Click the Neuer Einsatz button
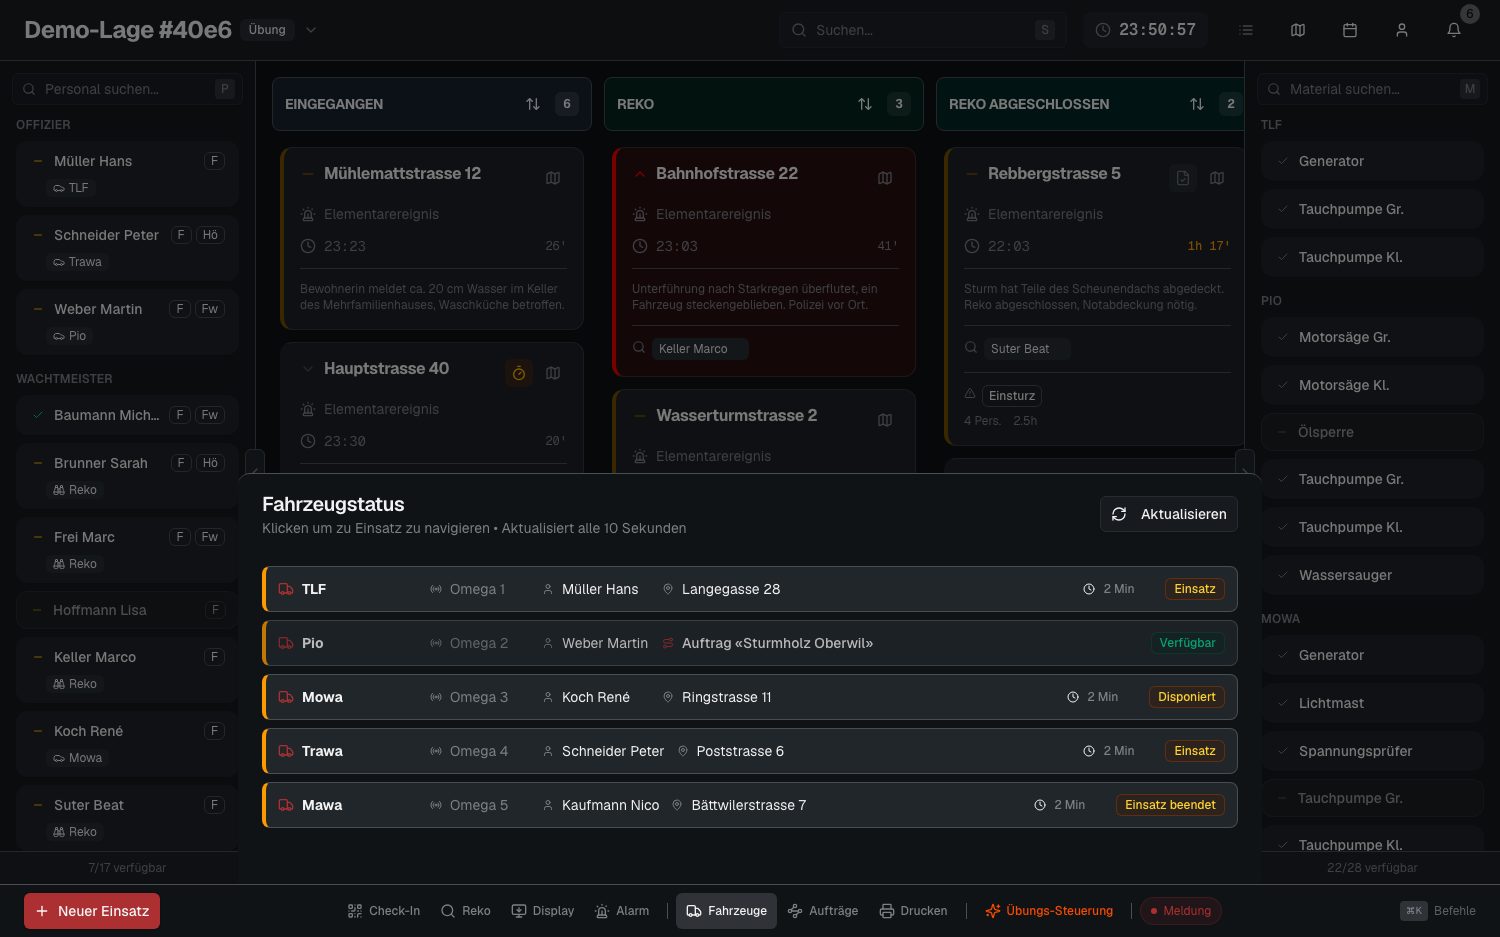 [x=92, y=911]
